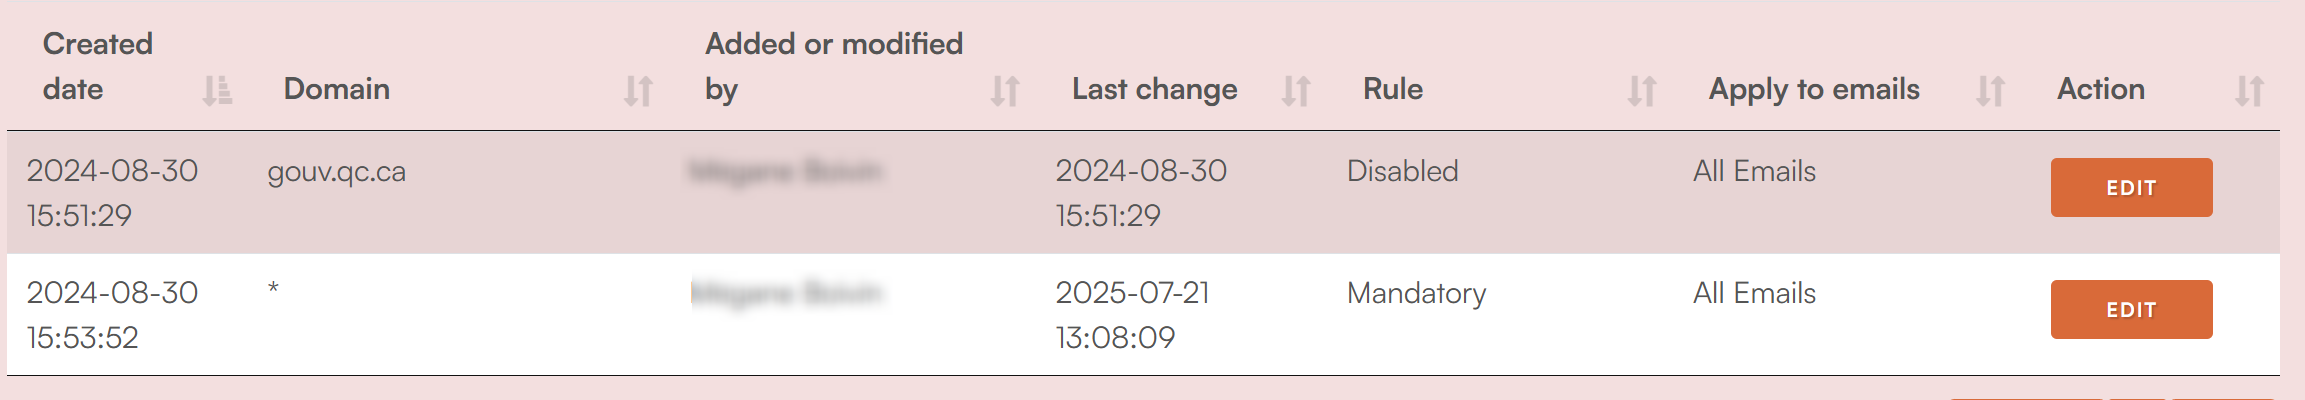Screen dimensions: 2305x400
Task: Select the gouv.qc.ca domain cell
Action: tap(337, 172)
